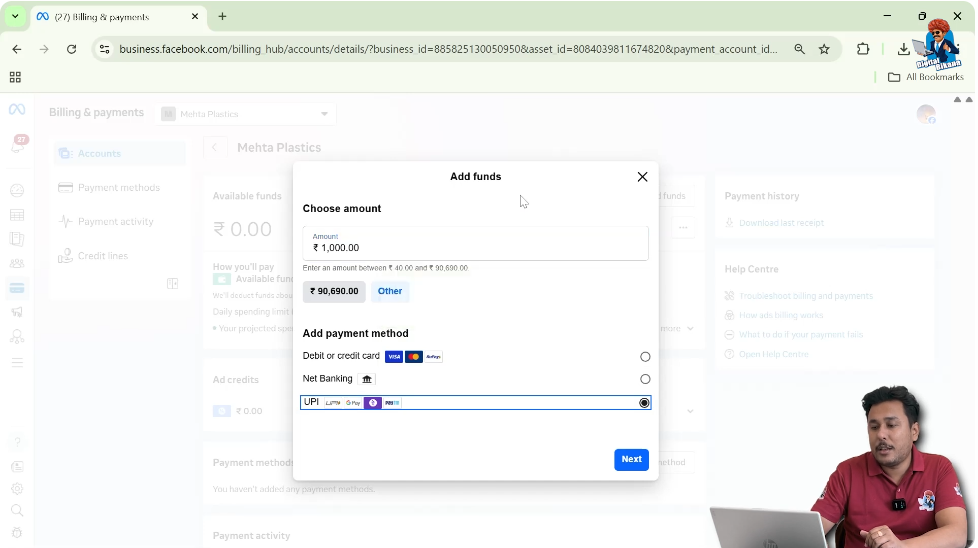Image resolution: width=978 pixels, height=548 pixels.
Task: Click Download last receipt link
Action: [x=781, y=223]
